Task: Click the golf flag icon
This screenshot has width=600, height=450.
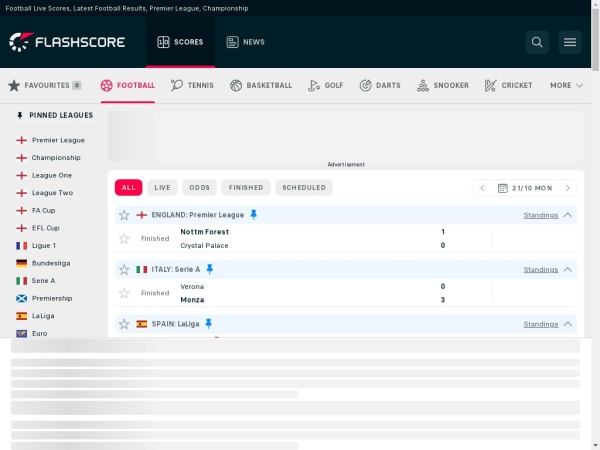Action: pyautogui.click(x=313, y=85)
